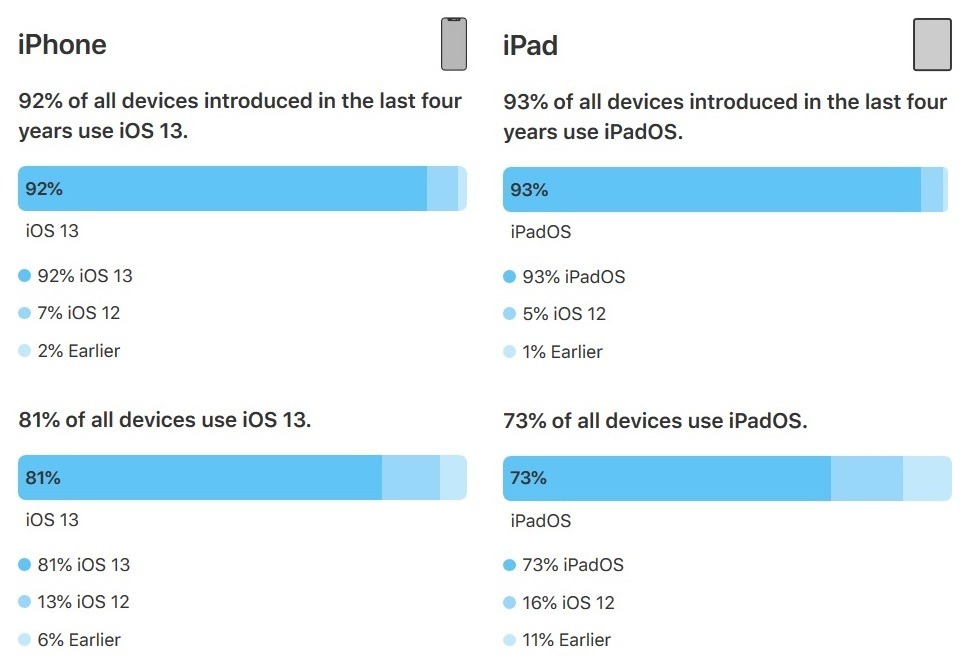Click the dot beside "93% iPadOS" legend

coord(509,277)
